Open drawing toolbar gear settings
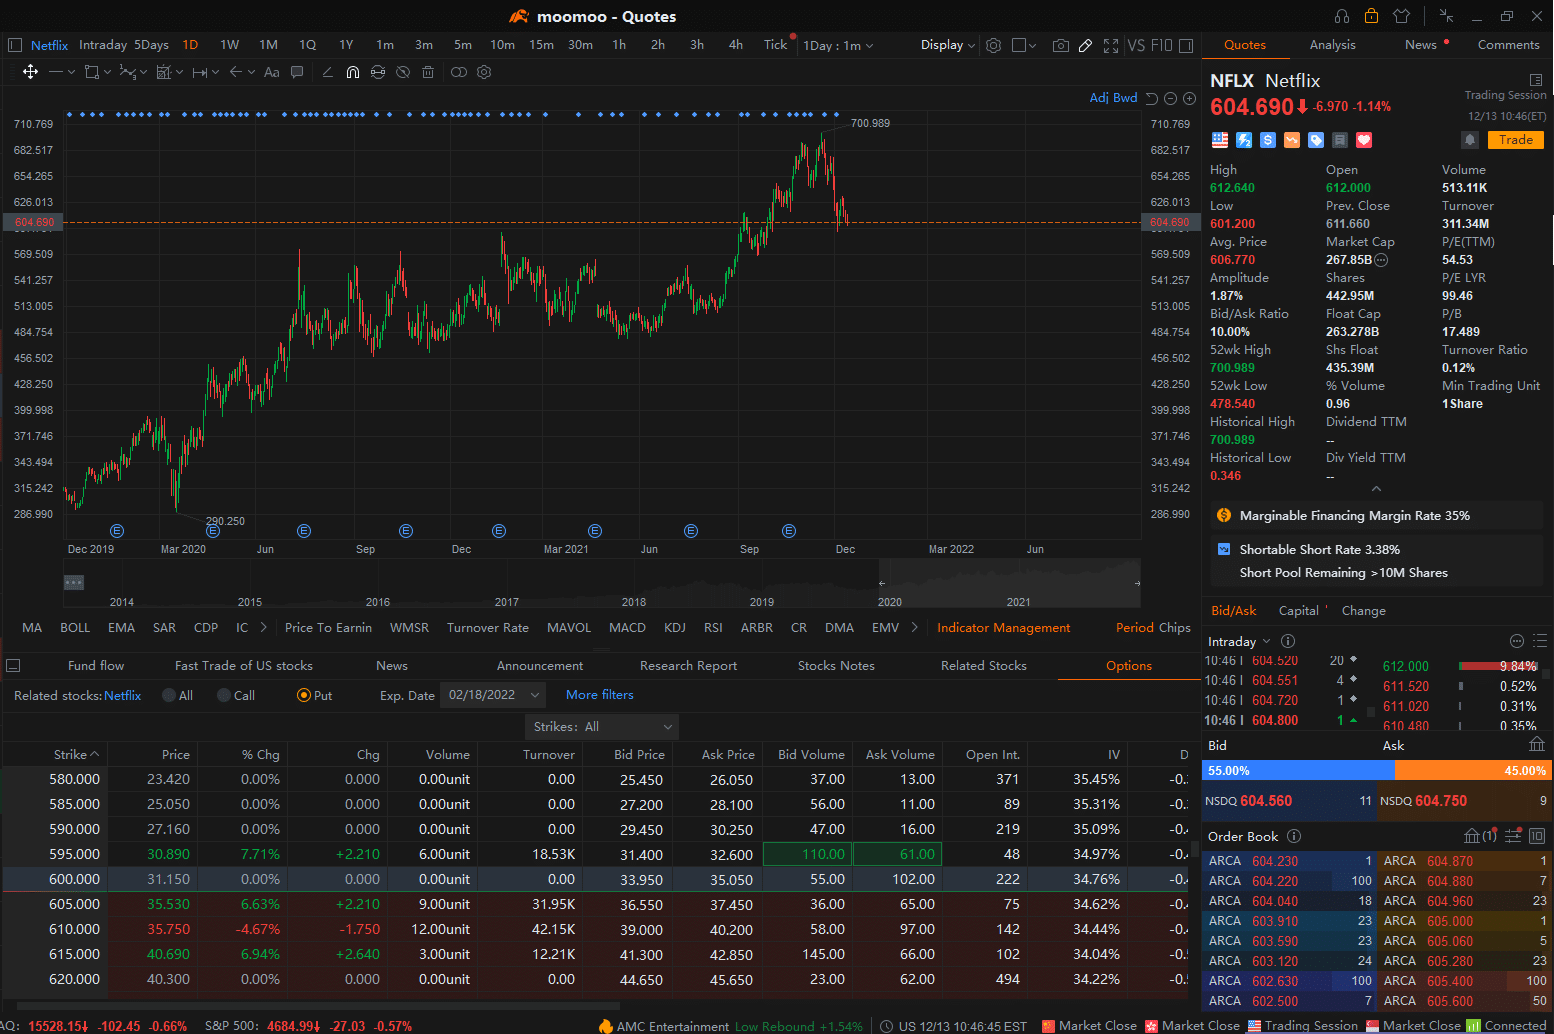This screenshot has width=1554, height=1034. point(485,72)
